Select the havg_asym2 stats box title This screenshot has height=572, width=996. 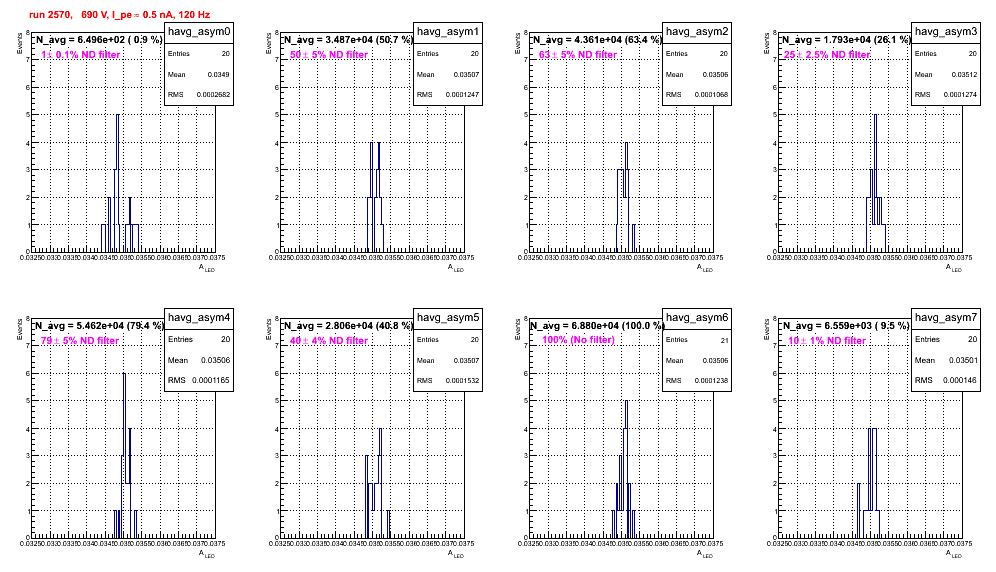[697, 31]
